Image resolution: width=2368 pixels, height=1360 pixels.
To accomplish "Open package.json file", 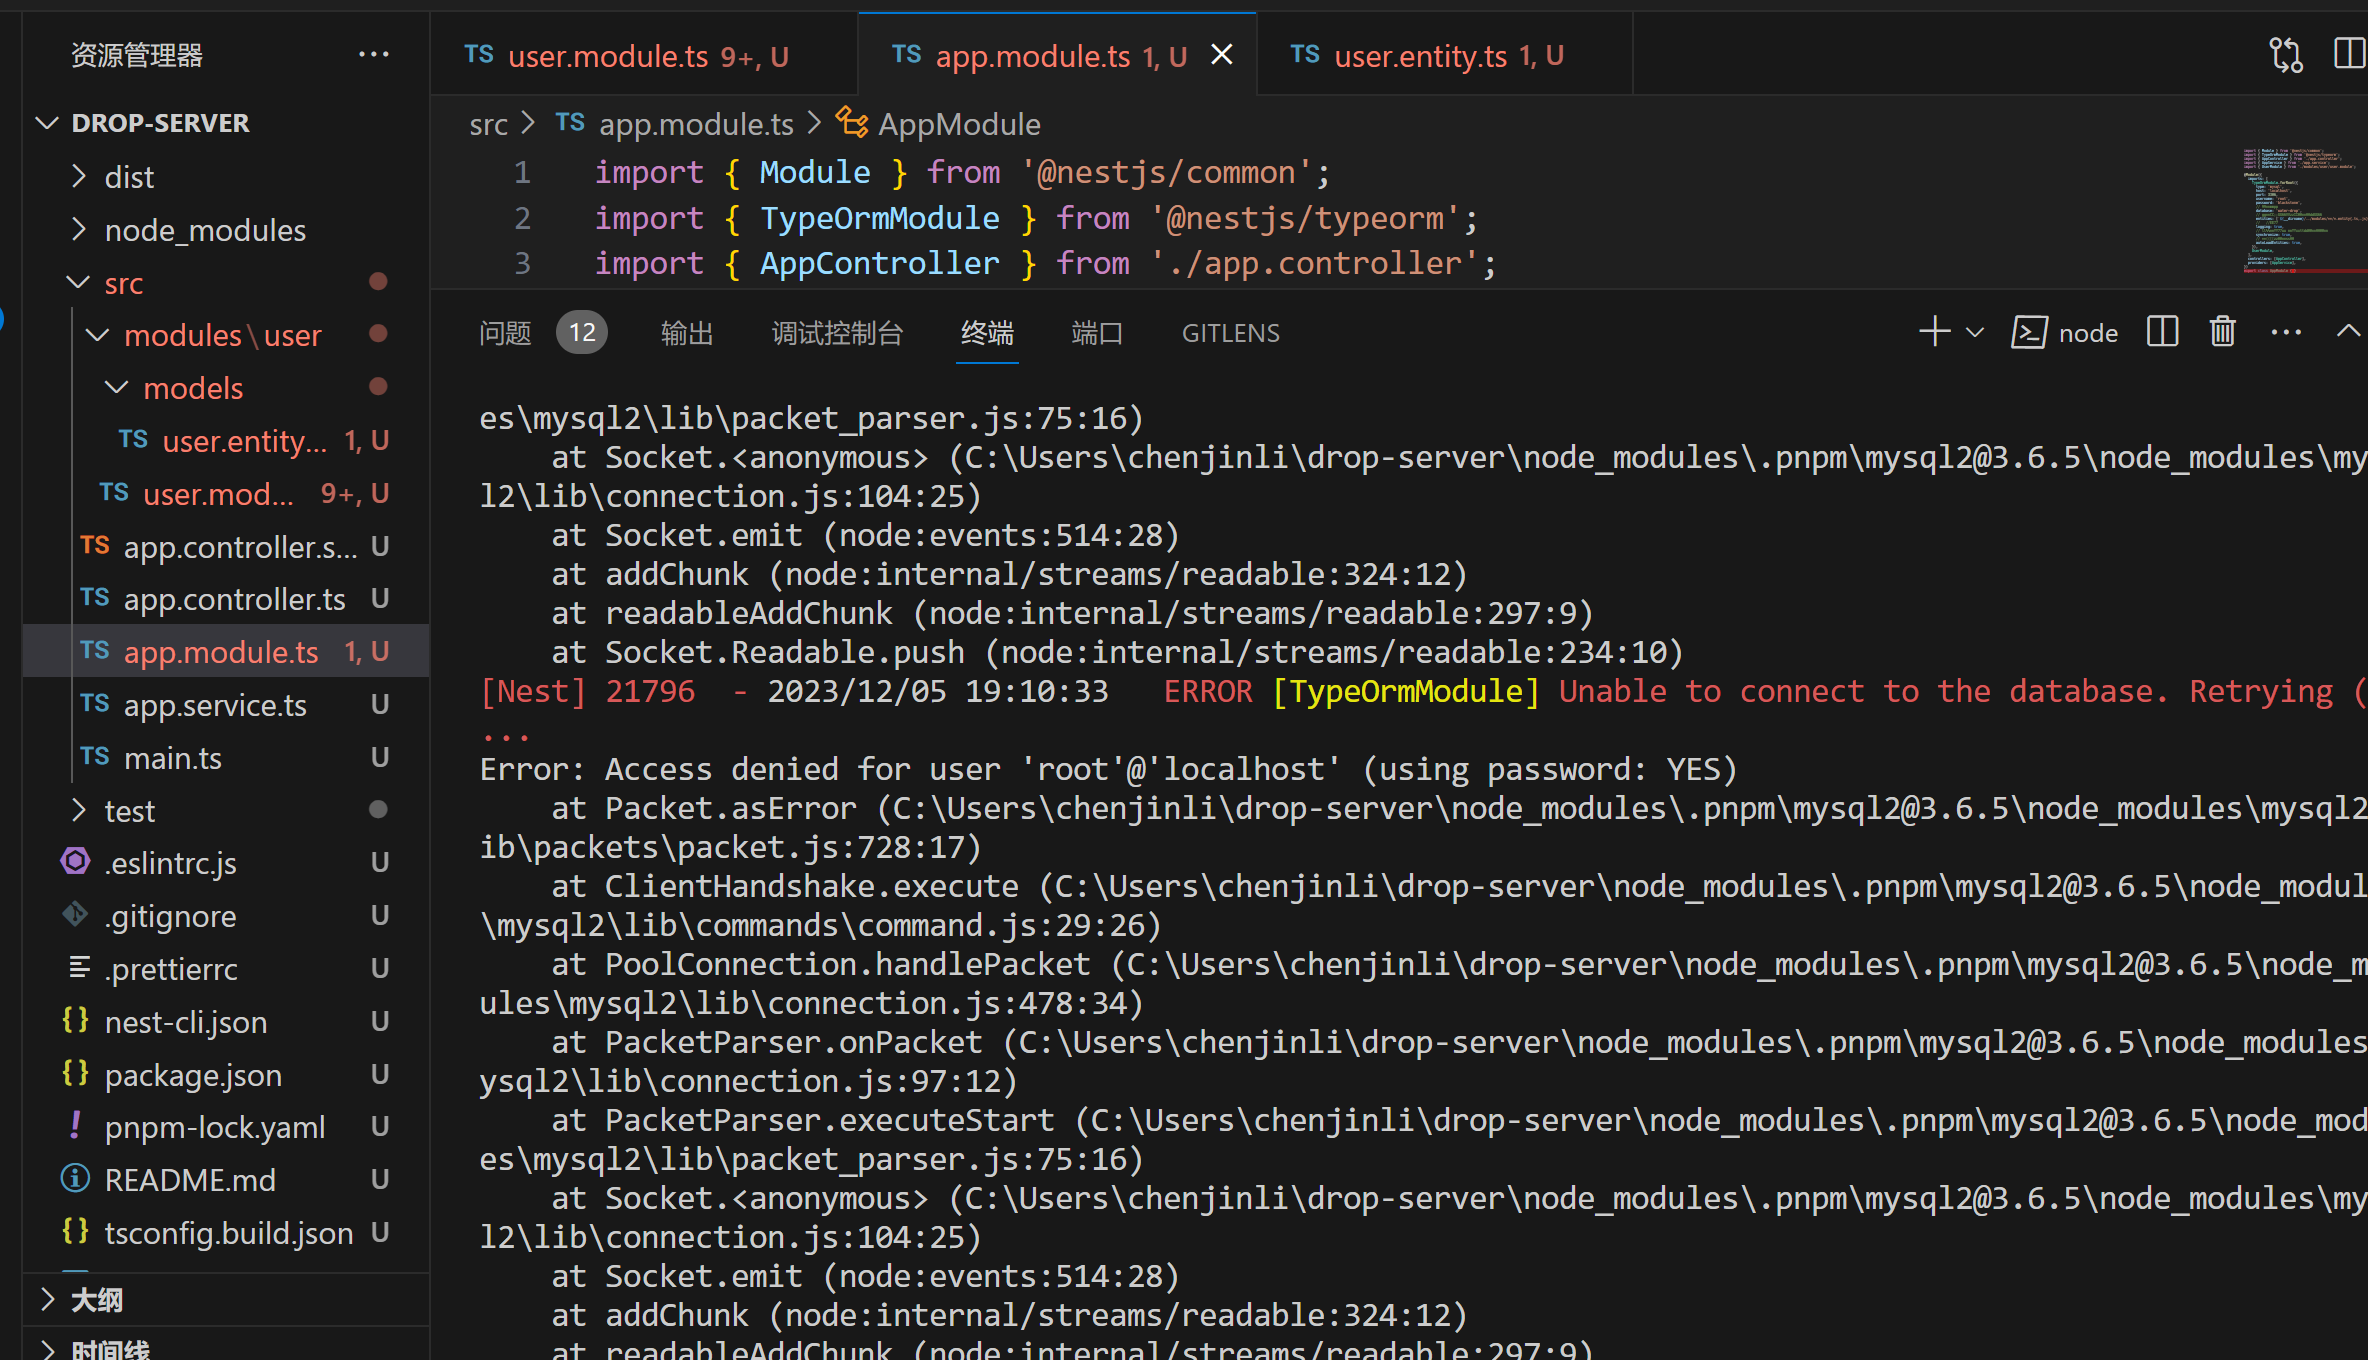I will click(x=226, y=1075).
